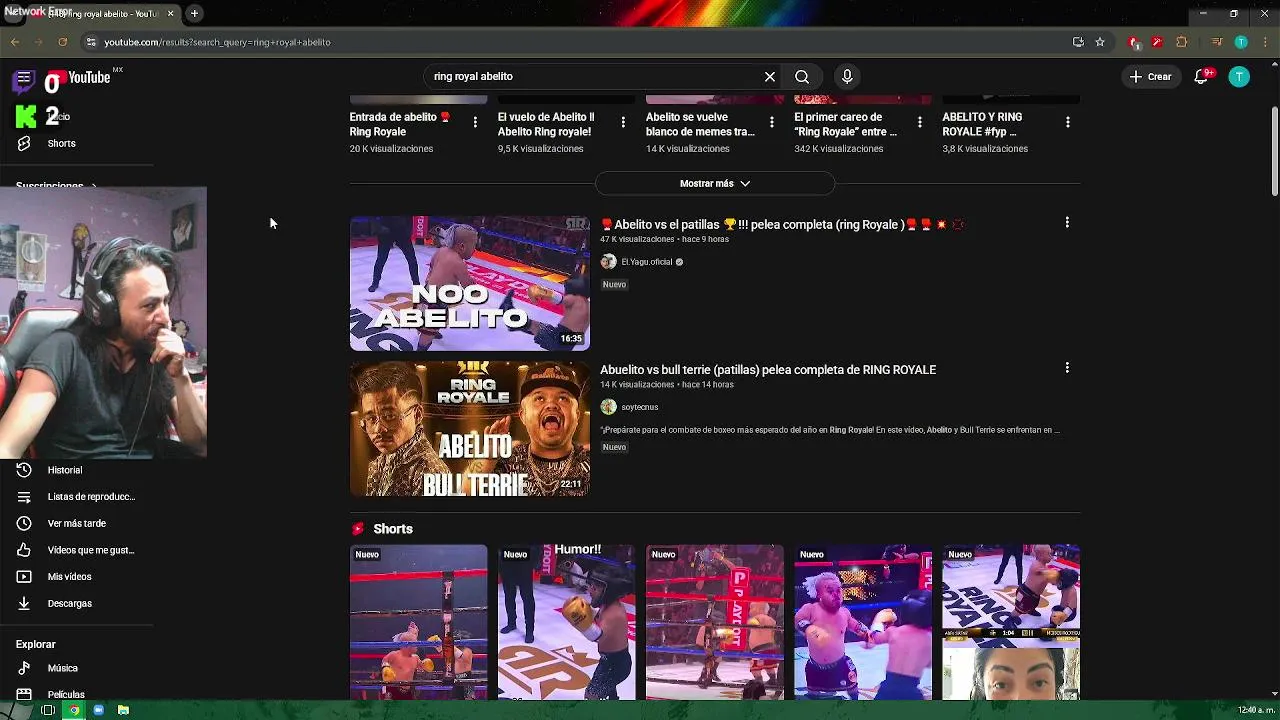Reload the page with browser refresh icon
This screenshot has width=1280, height=720.
click(x=62, y=42)
